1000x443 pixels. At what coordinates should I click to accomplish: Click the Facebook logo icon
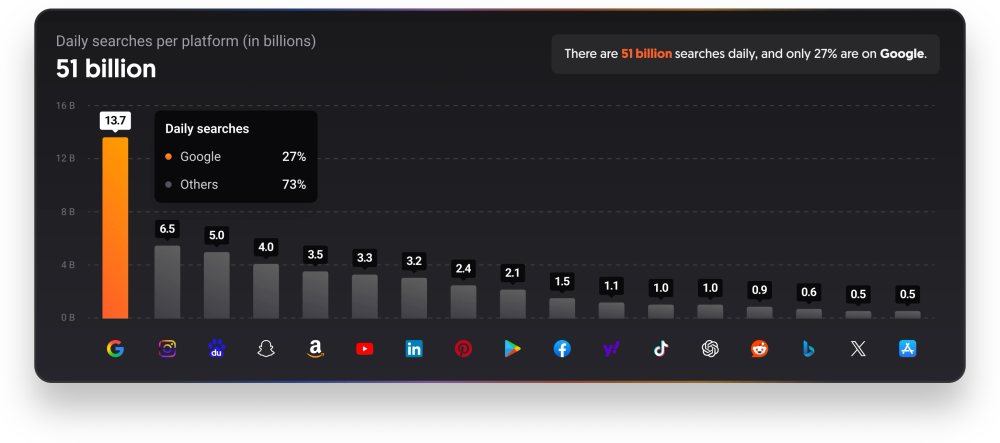click(562, 349)
